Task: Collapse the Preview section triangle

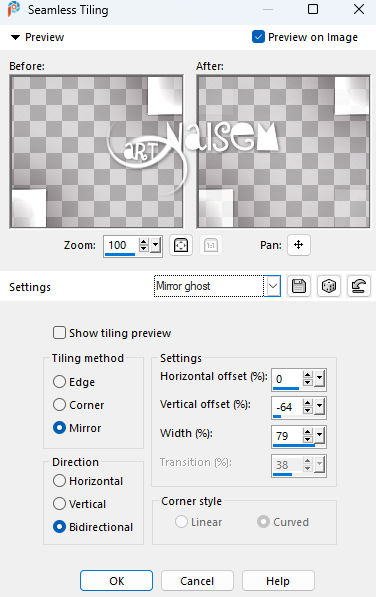Action: [15, 37]
